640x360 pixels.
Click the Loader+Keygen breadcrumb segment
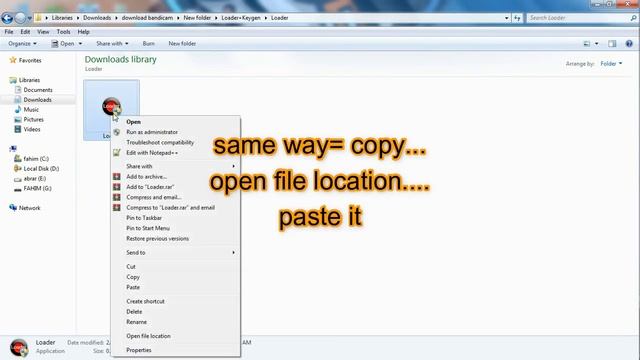[x=241, y=18]
